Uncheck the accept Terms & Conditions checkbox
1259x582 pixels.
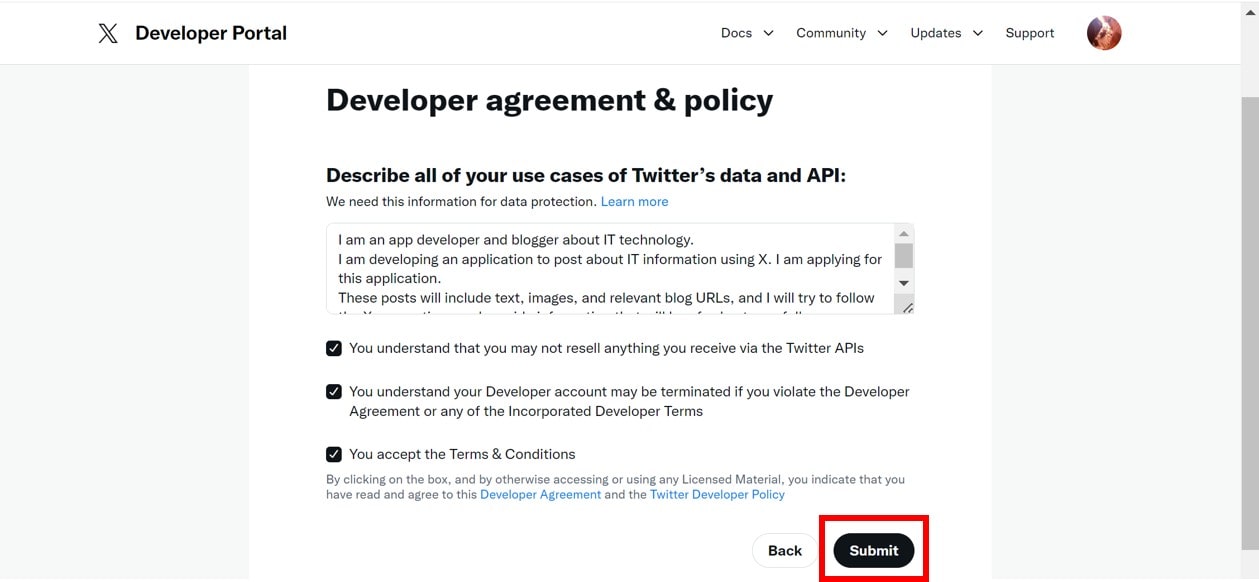(x=334, y=454)
